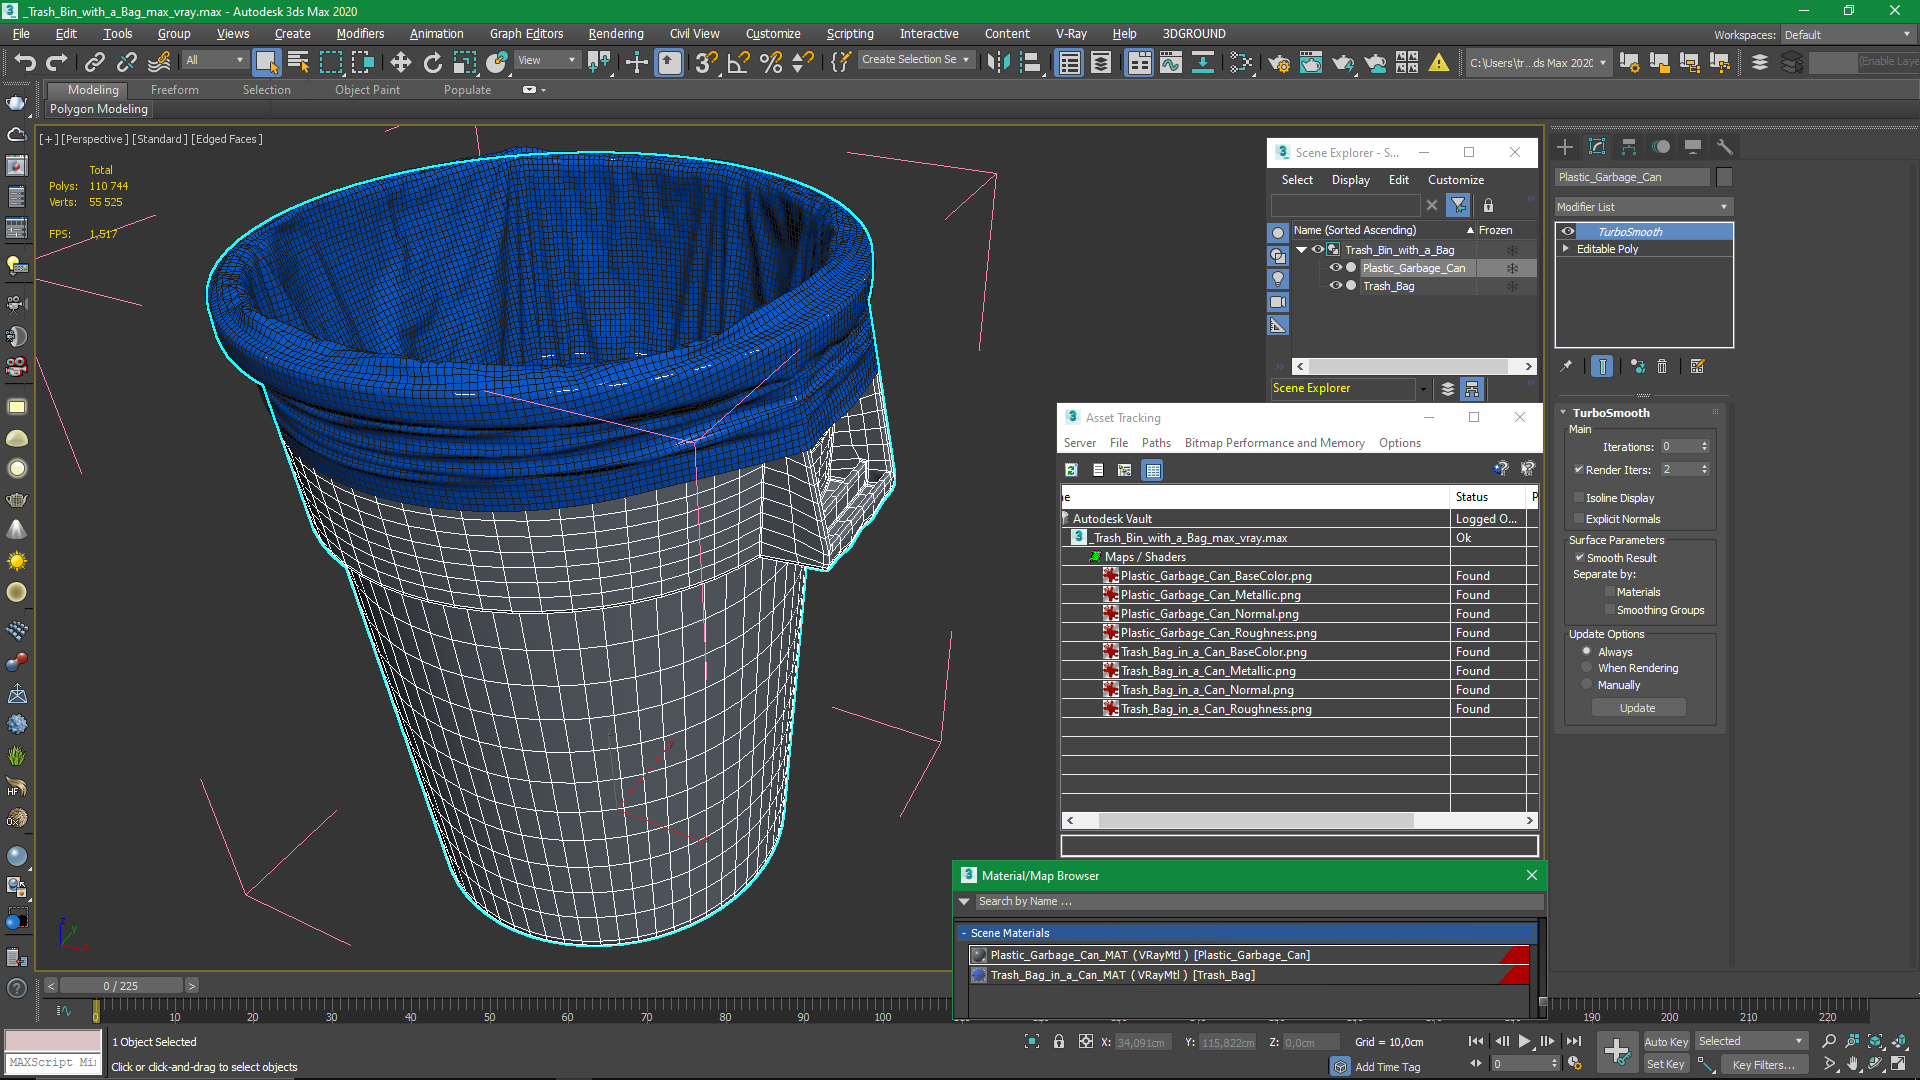Click Scene Explorer cameras filter icon
This screenshot has height=1080, width=1920.
[x=1278, y=302]
